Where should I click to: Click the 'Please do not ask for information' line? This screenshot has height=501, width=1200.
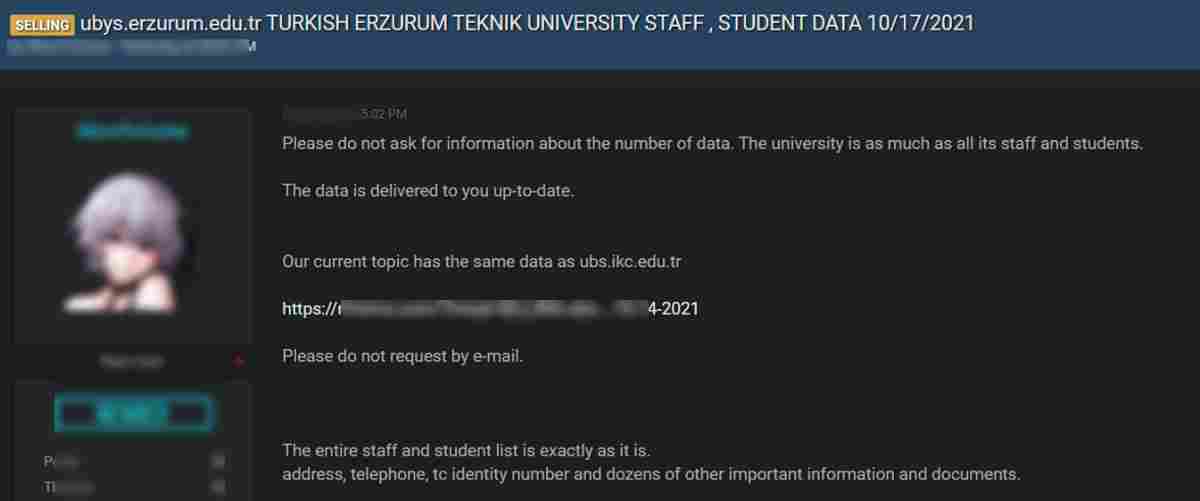(x=711, y=143)
